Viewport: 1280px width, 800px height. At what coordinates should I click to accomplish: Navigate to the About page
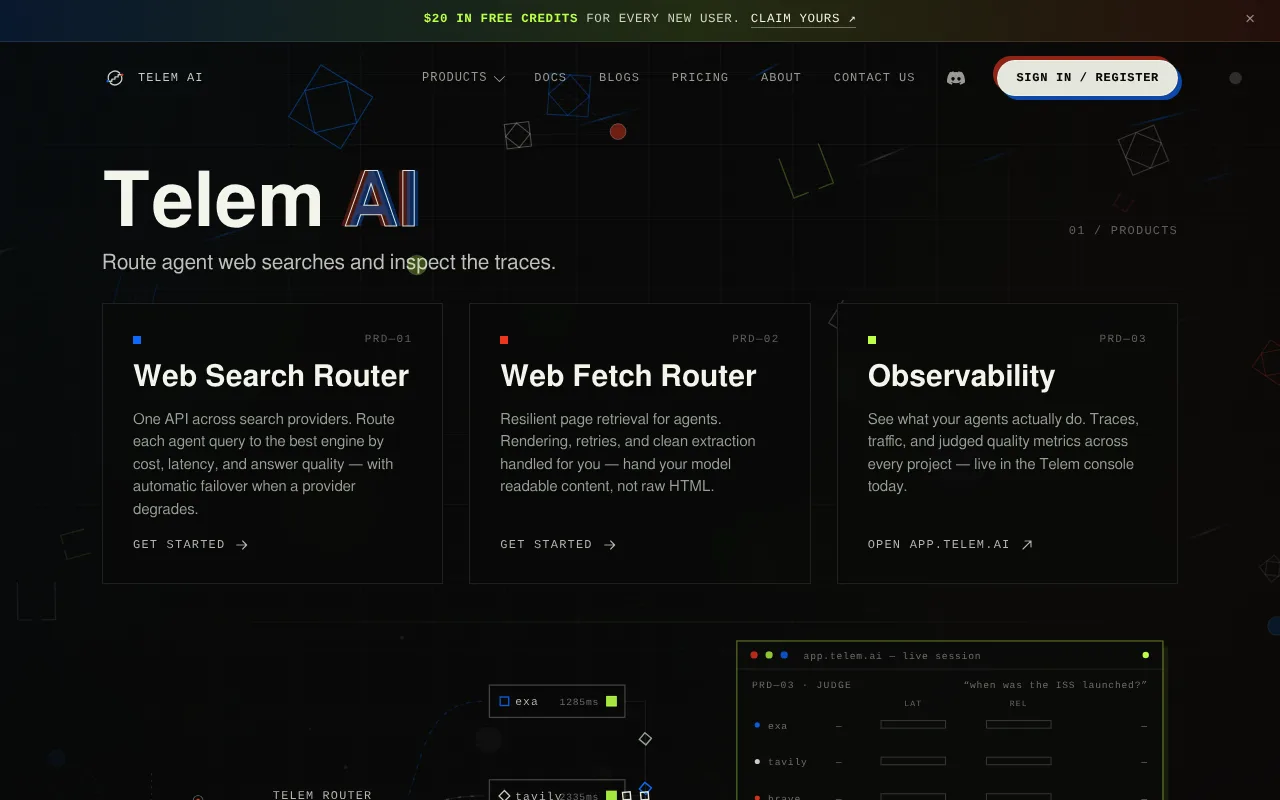pos(781,77)
